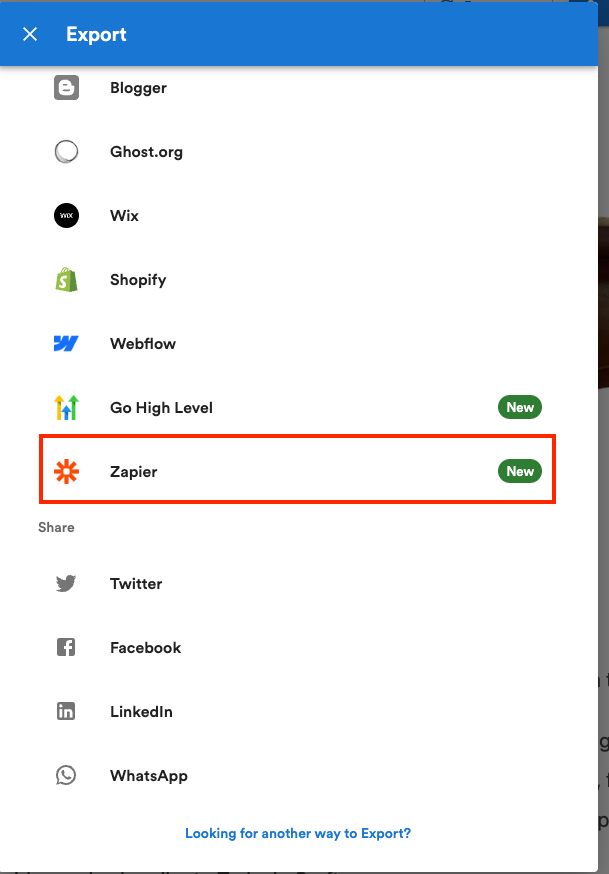Choose Shopify from the export list

point(298,280)
